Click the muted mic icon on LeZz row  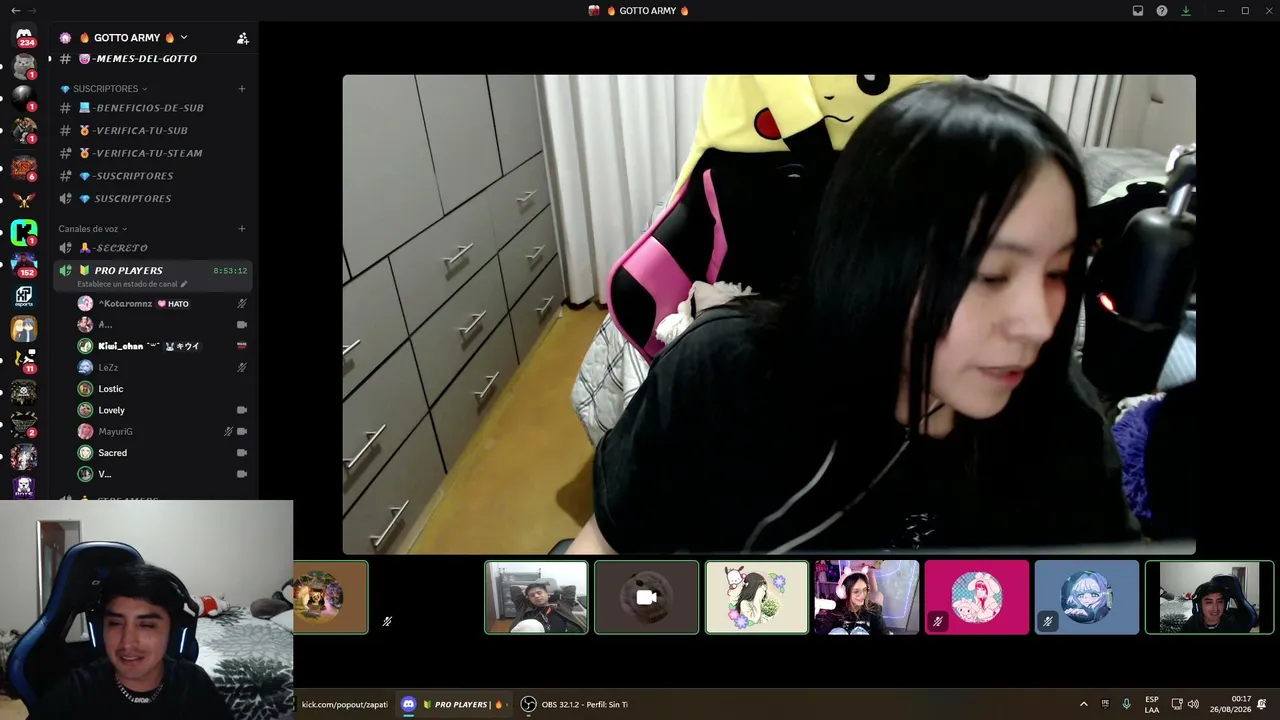point(242,367)
